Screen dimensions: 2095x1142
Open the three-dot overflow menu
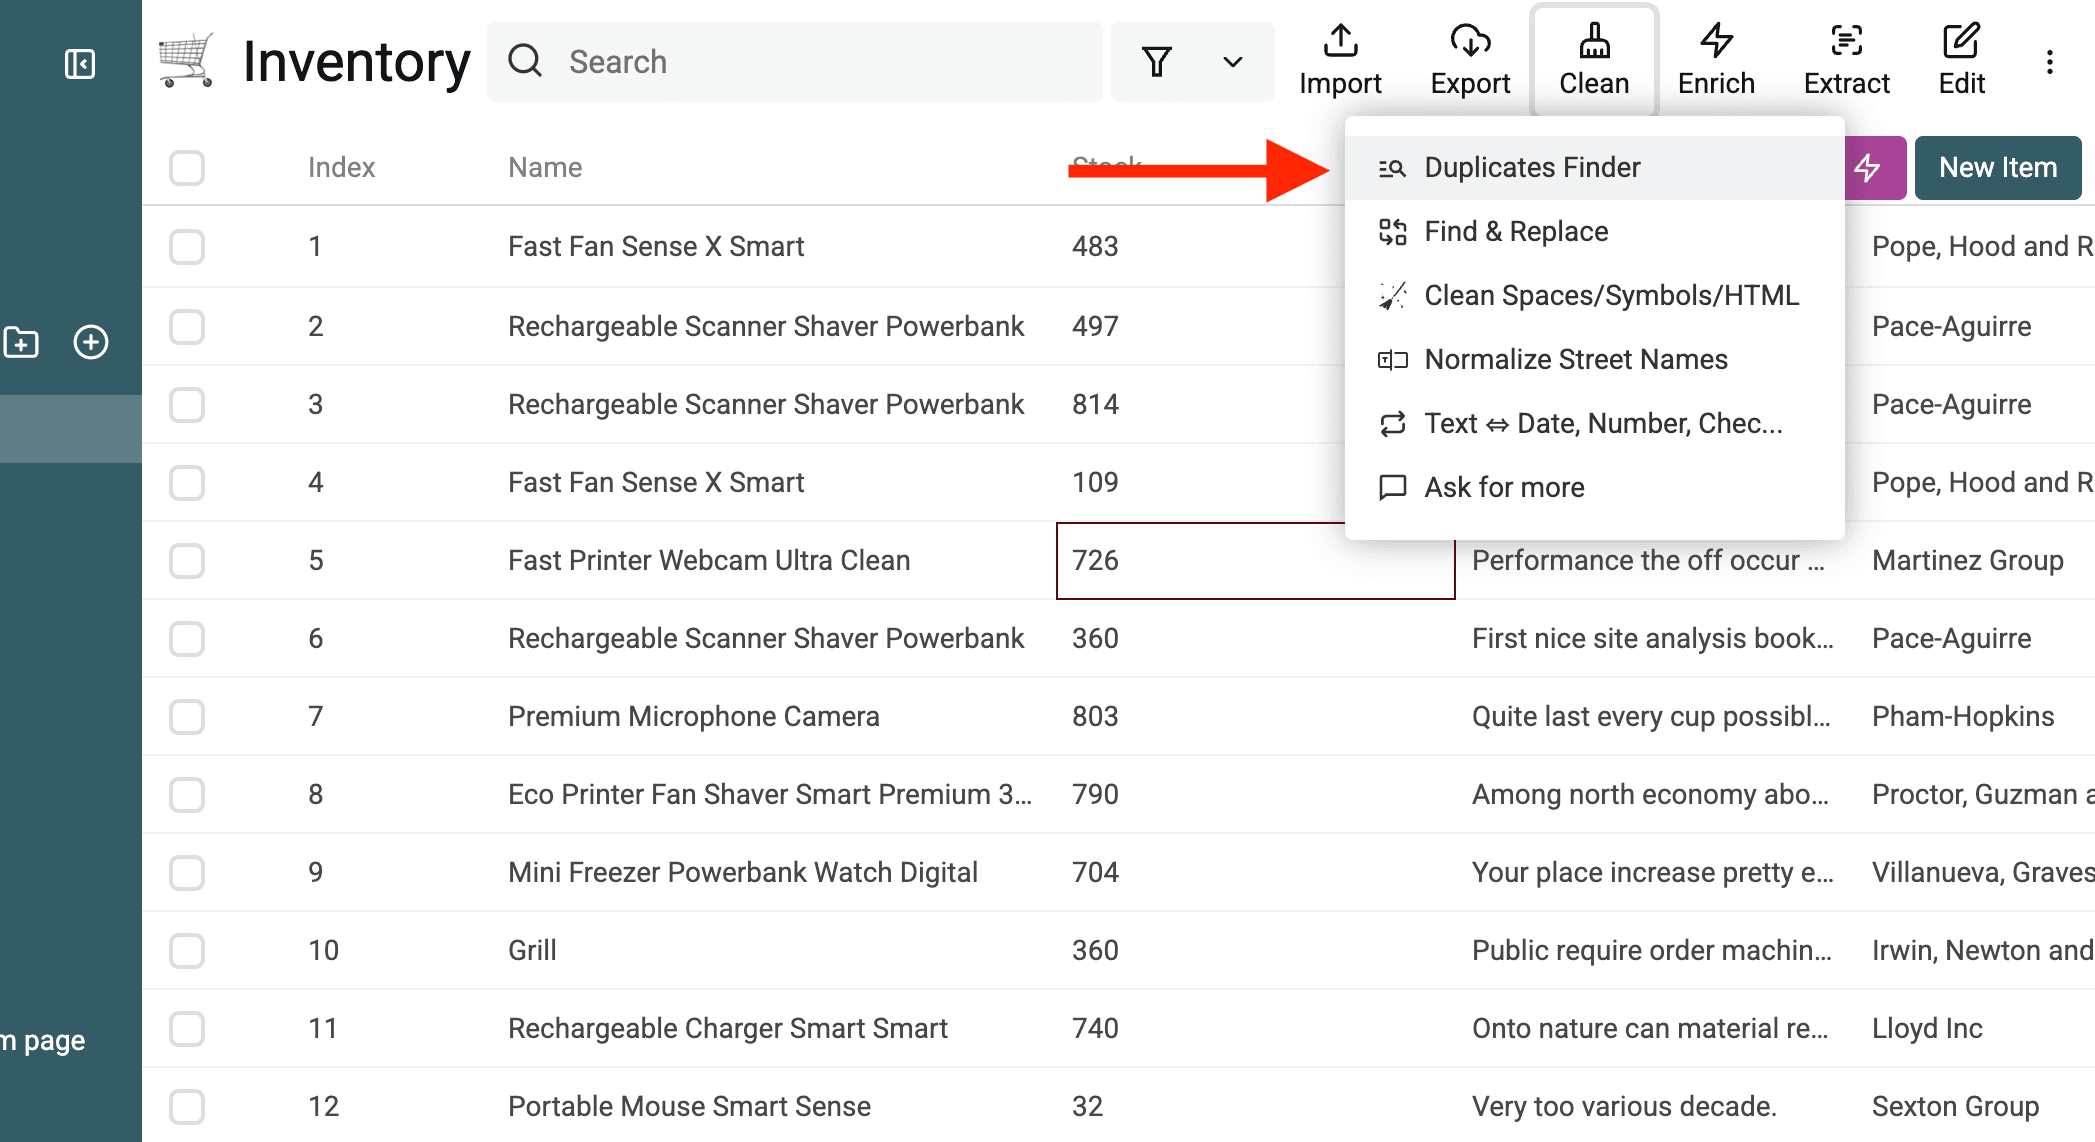[x=2050, y=61]
